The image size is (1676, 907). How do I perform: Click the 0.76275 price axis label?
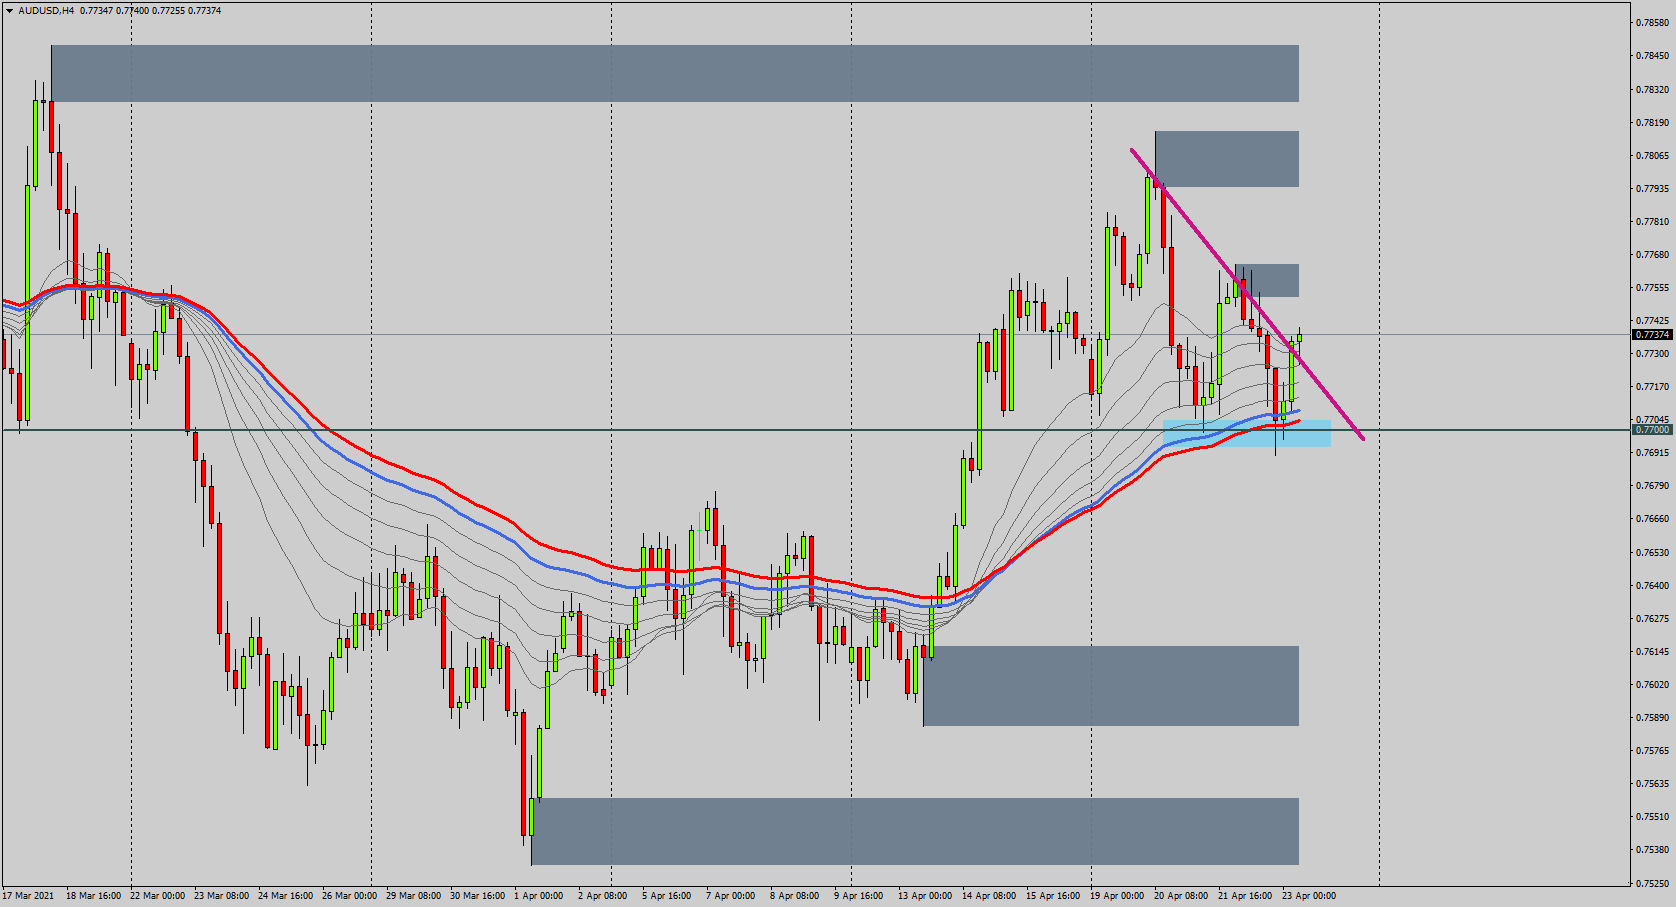click(x=1652, y=619)
